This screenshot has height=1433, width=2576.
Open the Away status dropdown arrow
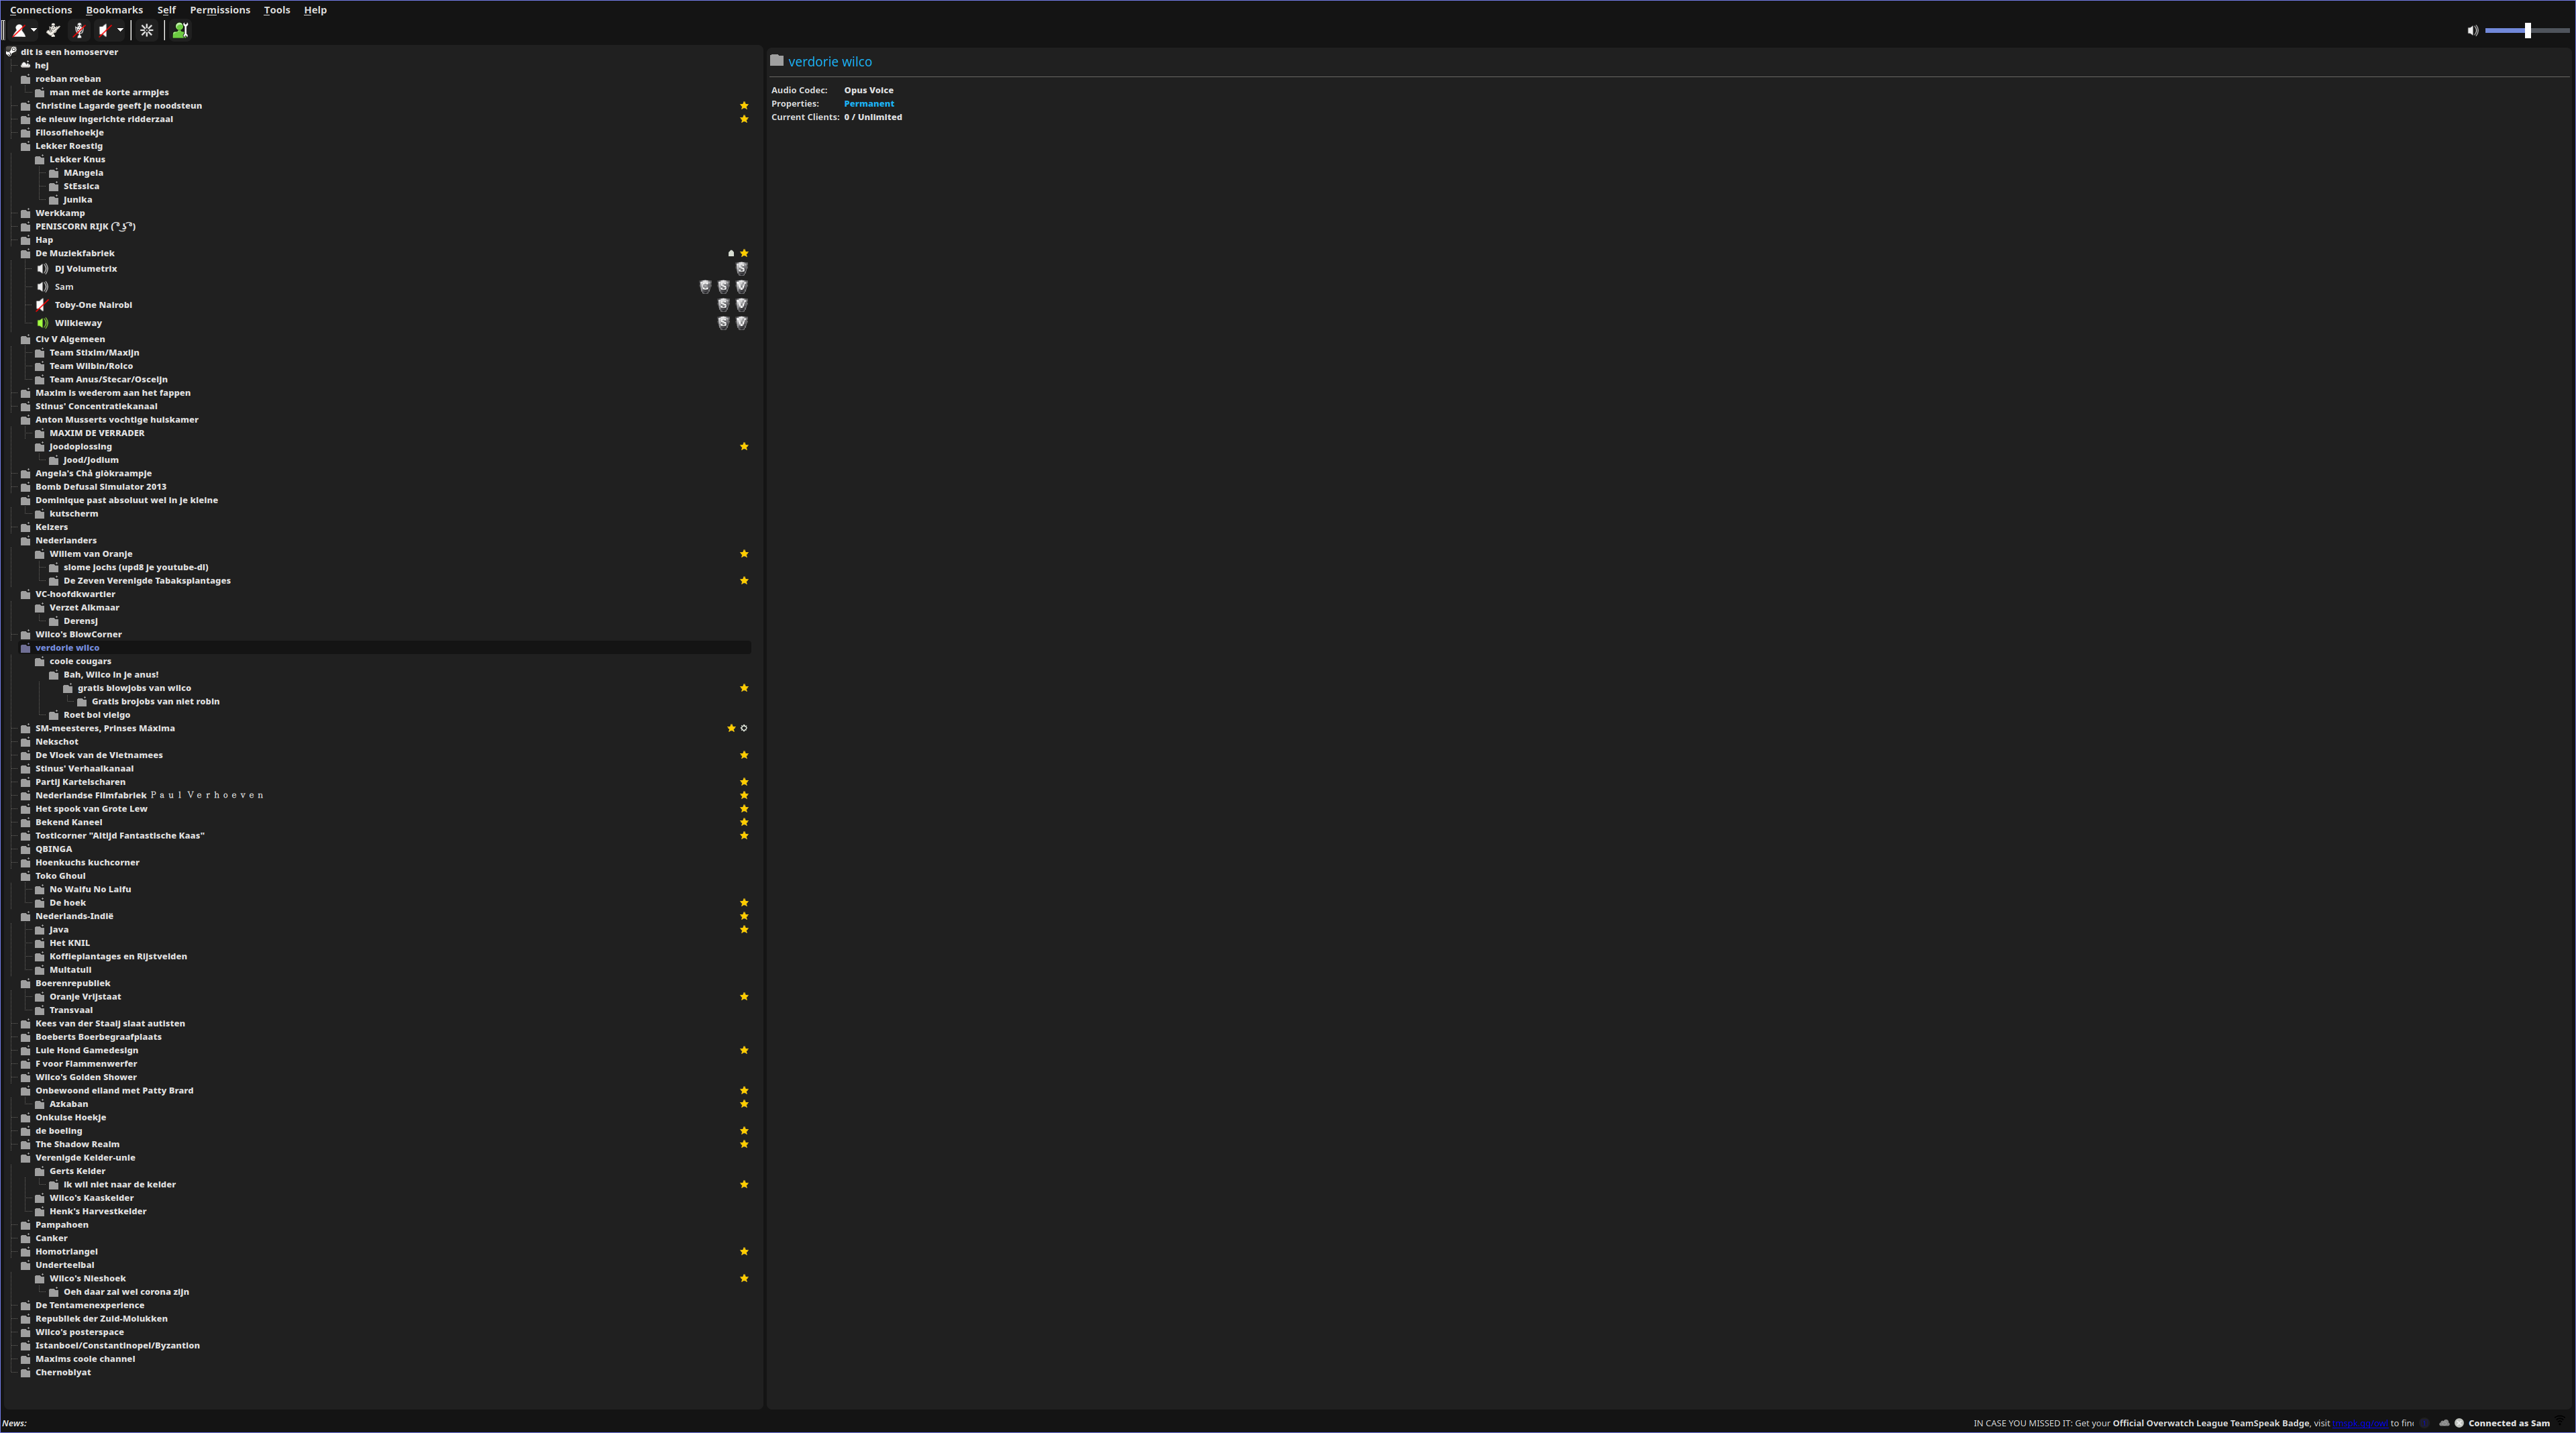tap(34, 30)
